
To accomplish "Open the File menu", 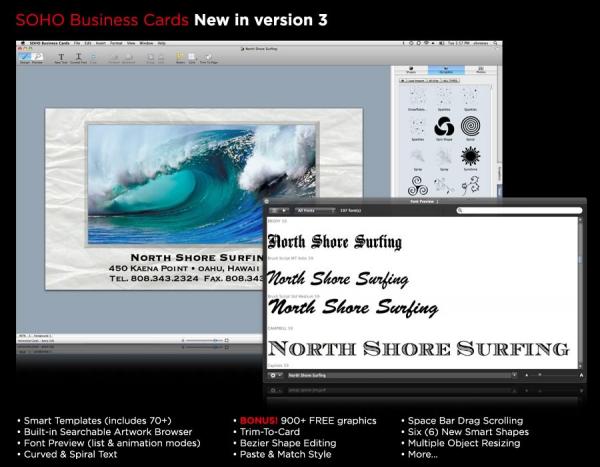I will [77, 43].
